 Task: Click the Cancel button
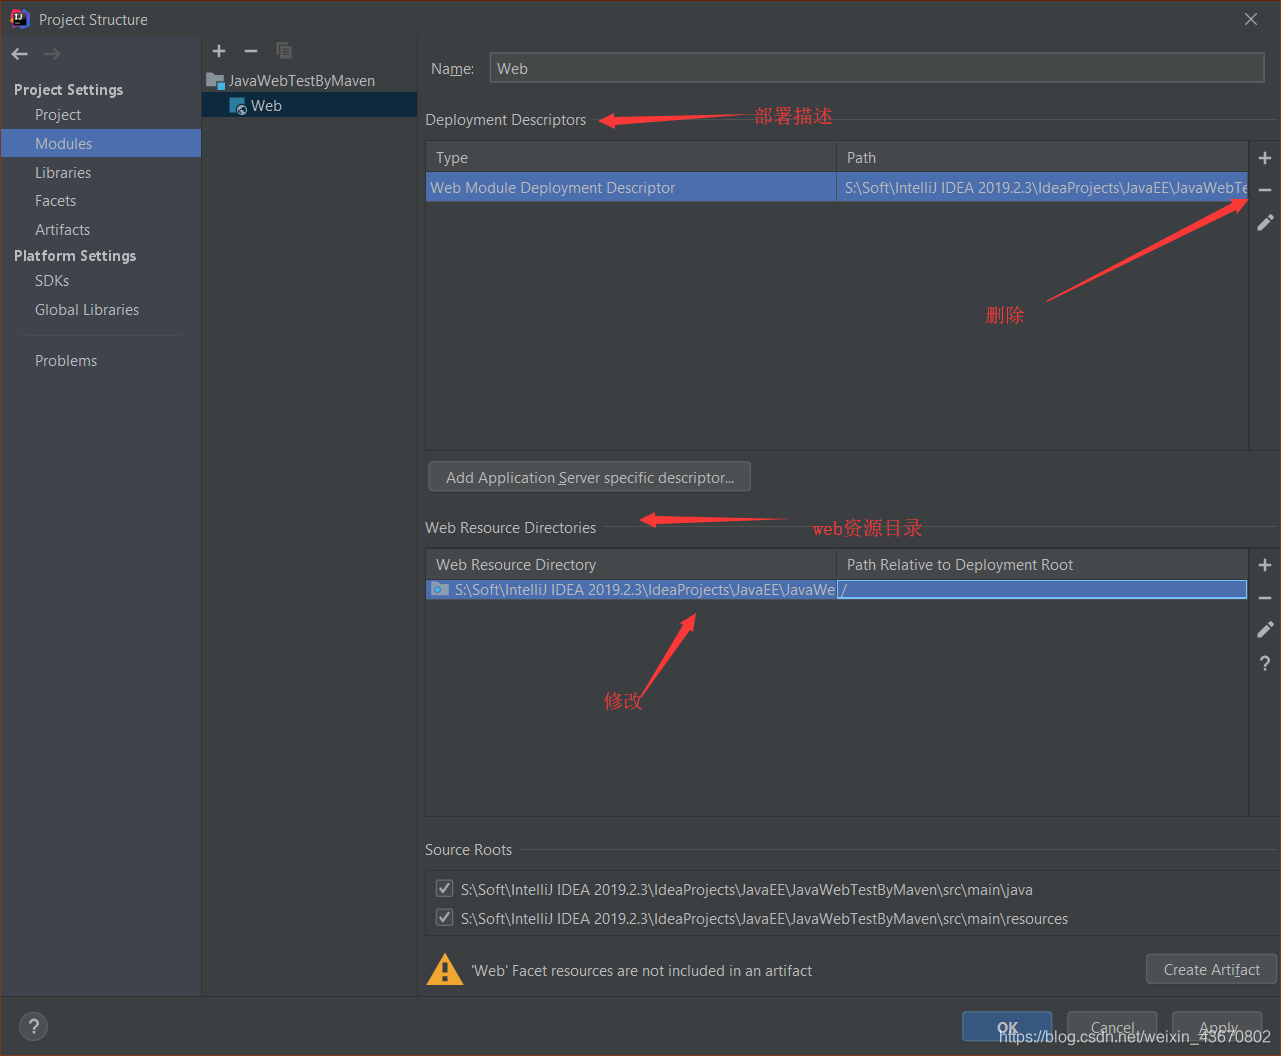[1112, 1027]
